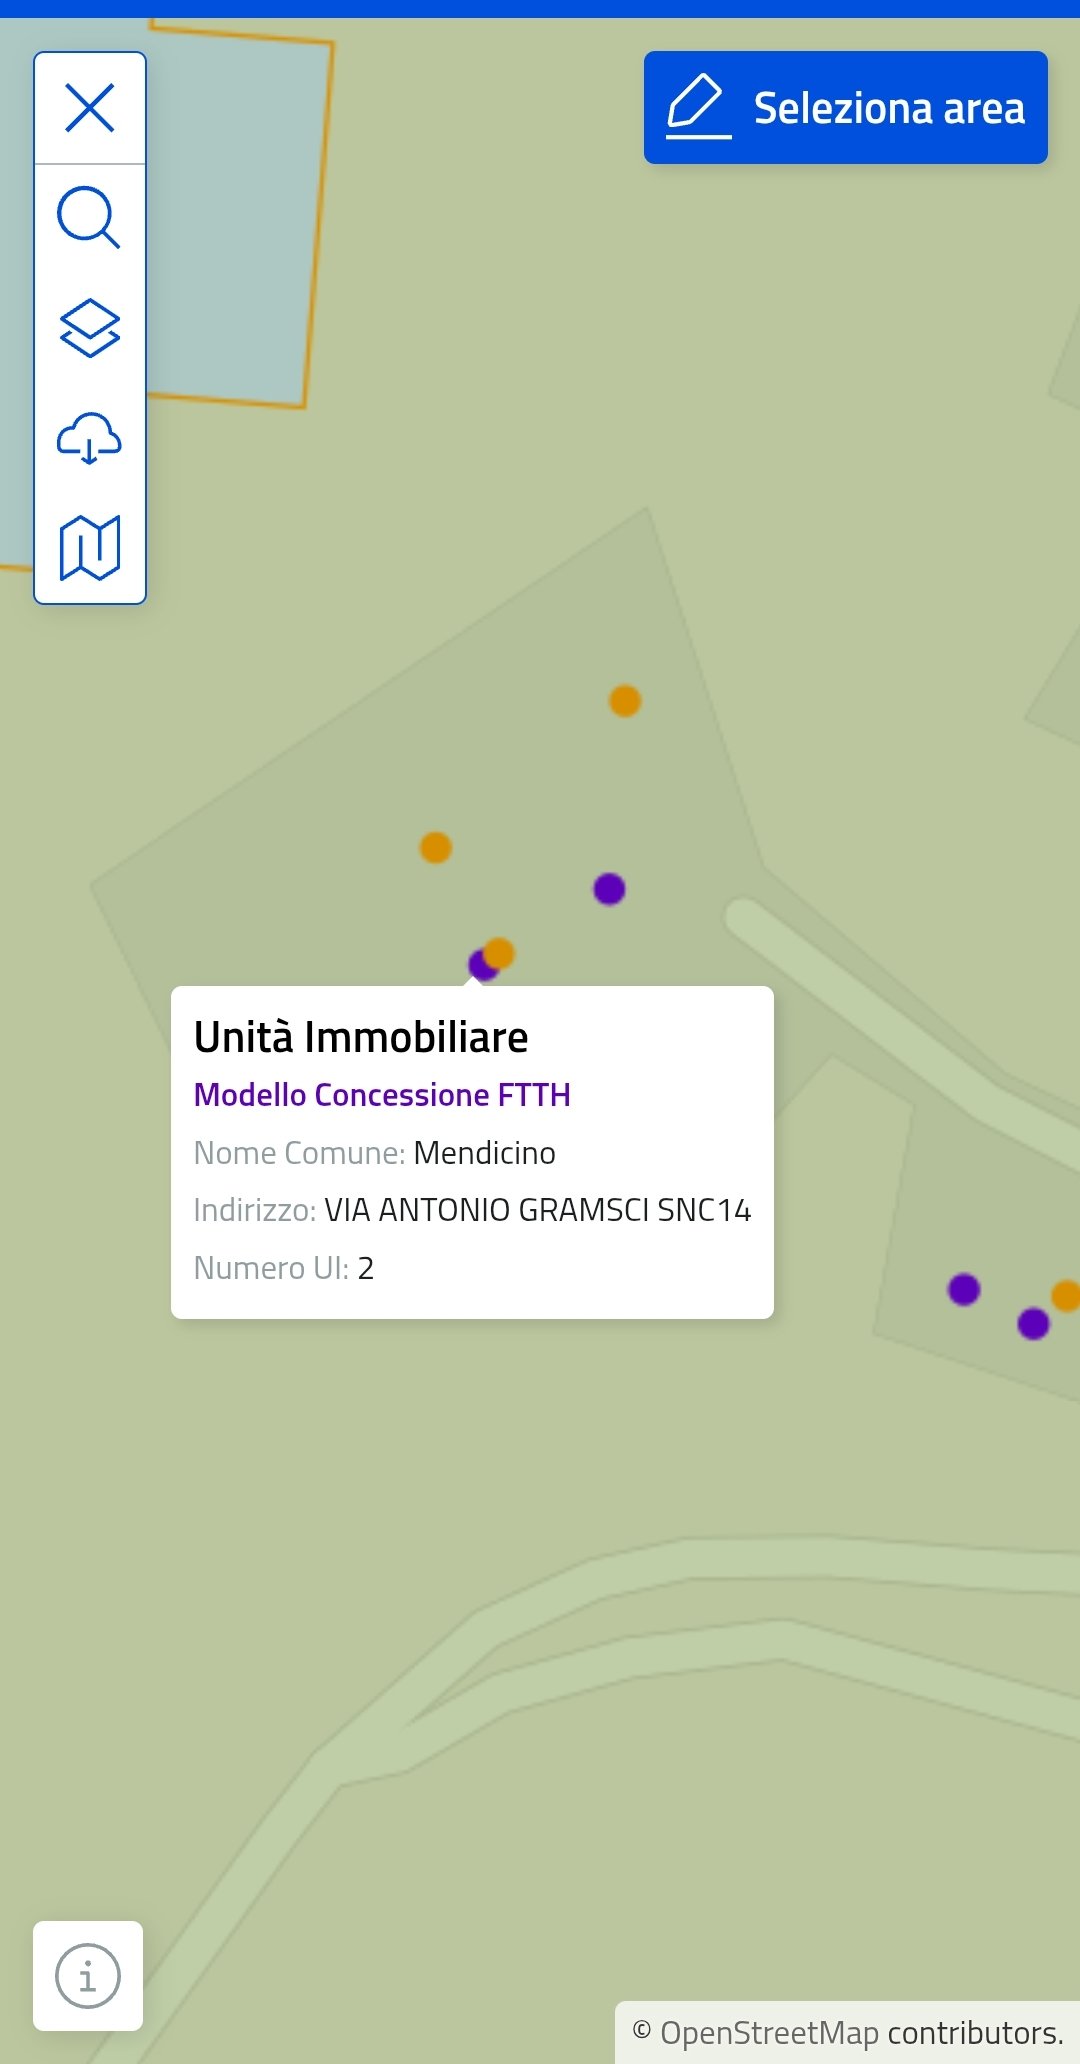Click the lowest purple marker near the right edge

pos(1033,1324)
